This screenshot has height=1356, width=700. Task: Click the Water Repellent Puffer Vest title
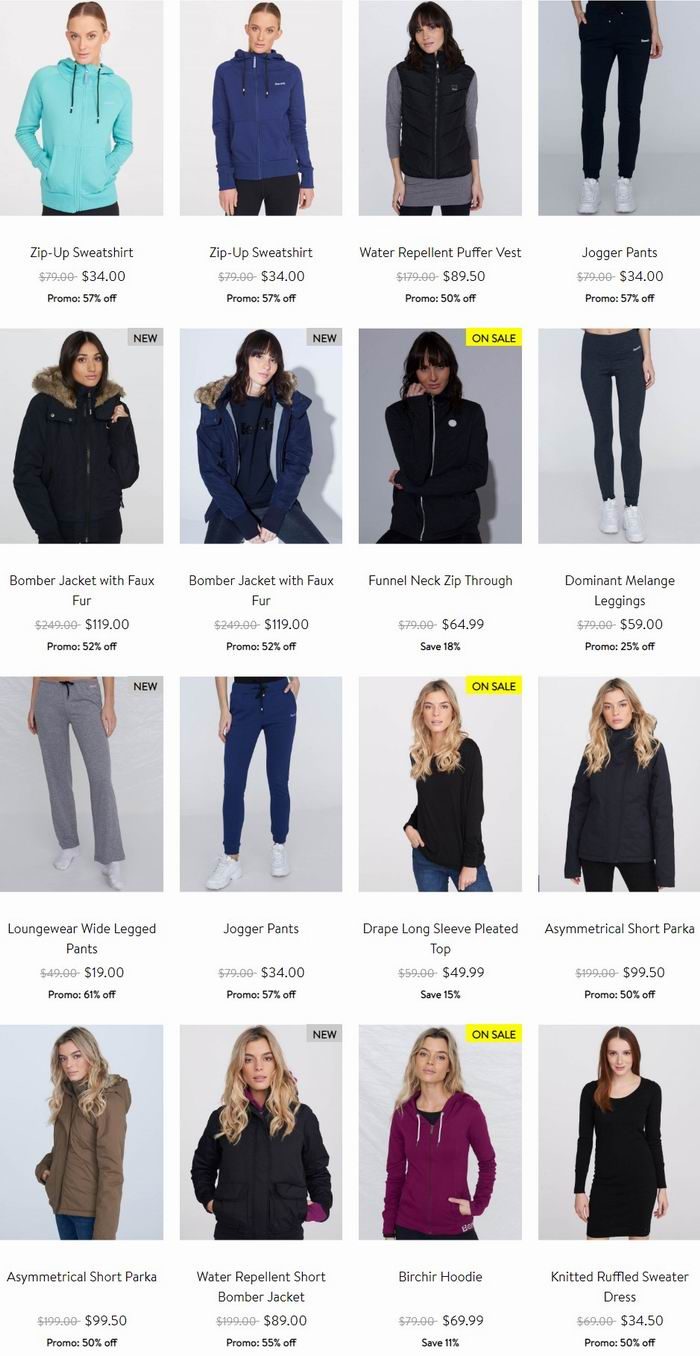coord(440,252)
